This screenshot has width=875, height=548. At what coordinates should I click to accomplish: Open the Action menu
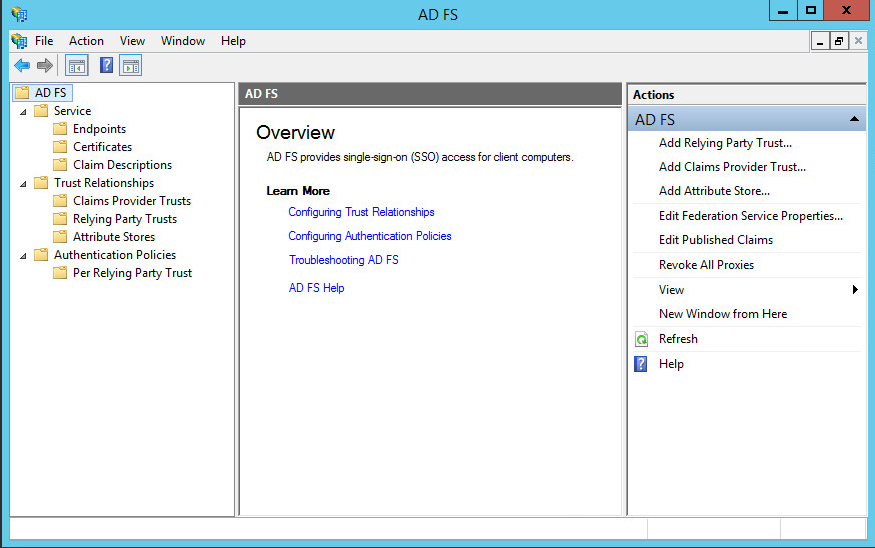click(x=86, y=41)
